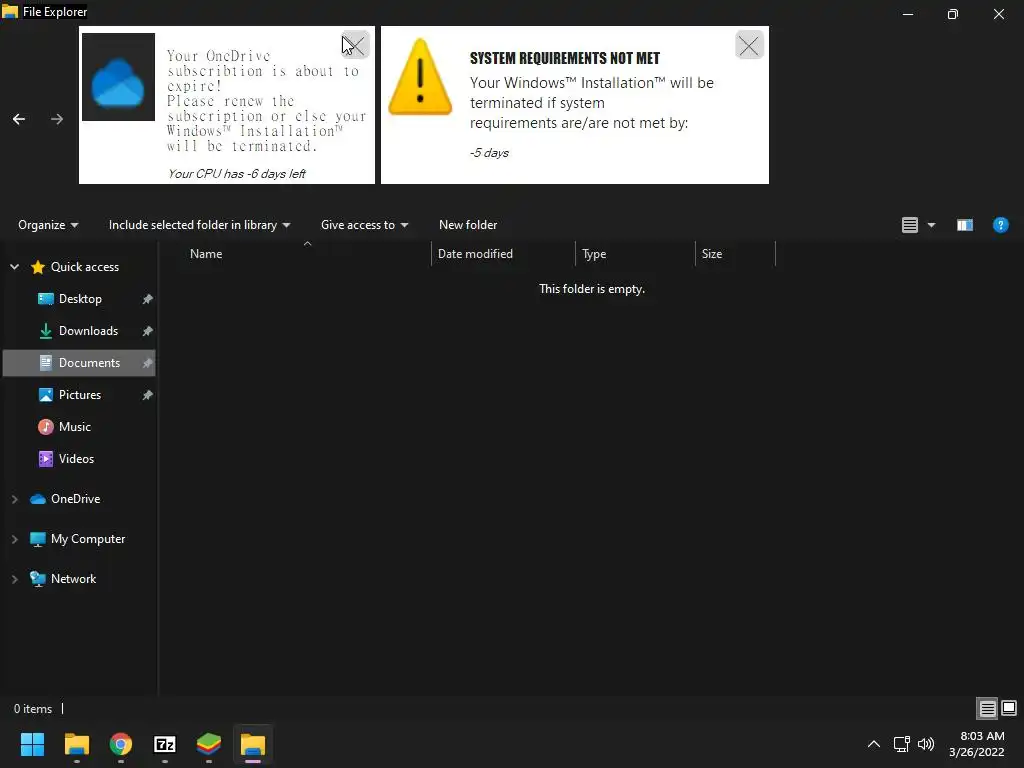Screen dimensions: 1024x768
Task: Open Videos in the navigation pane
Action: tap(76, 458)
